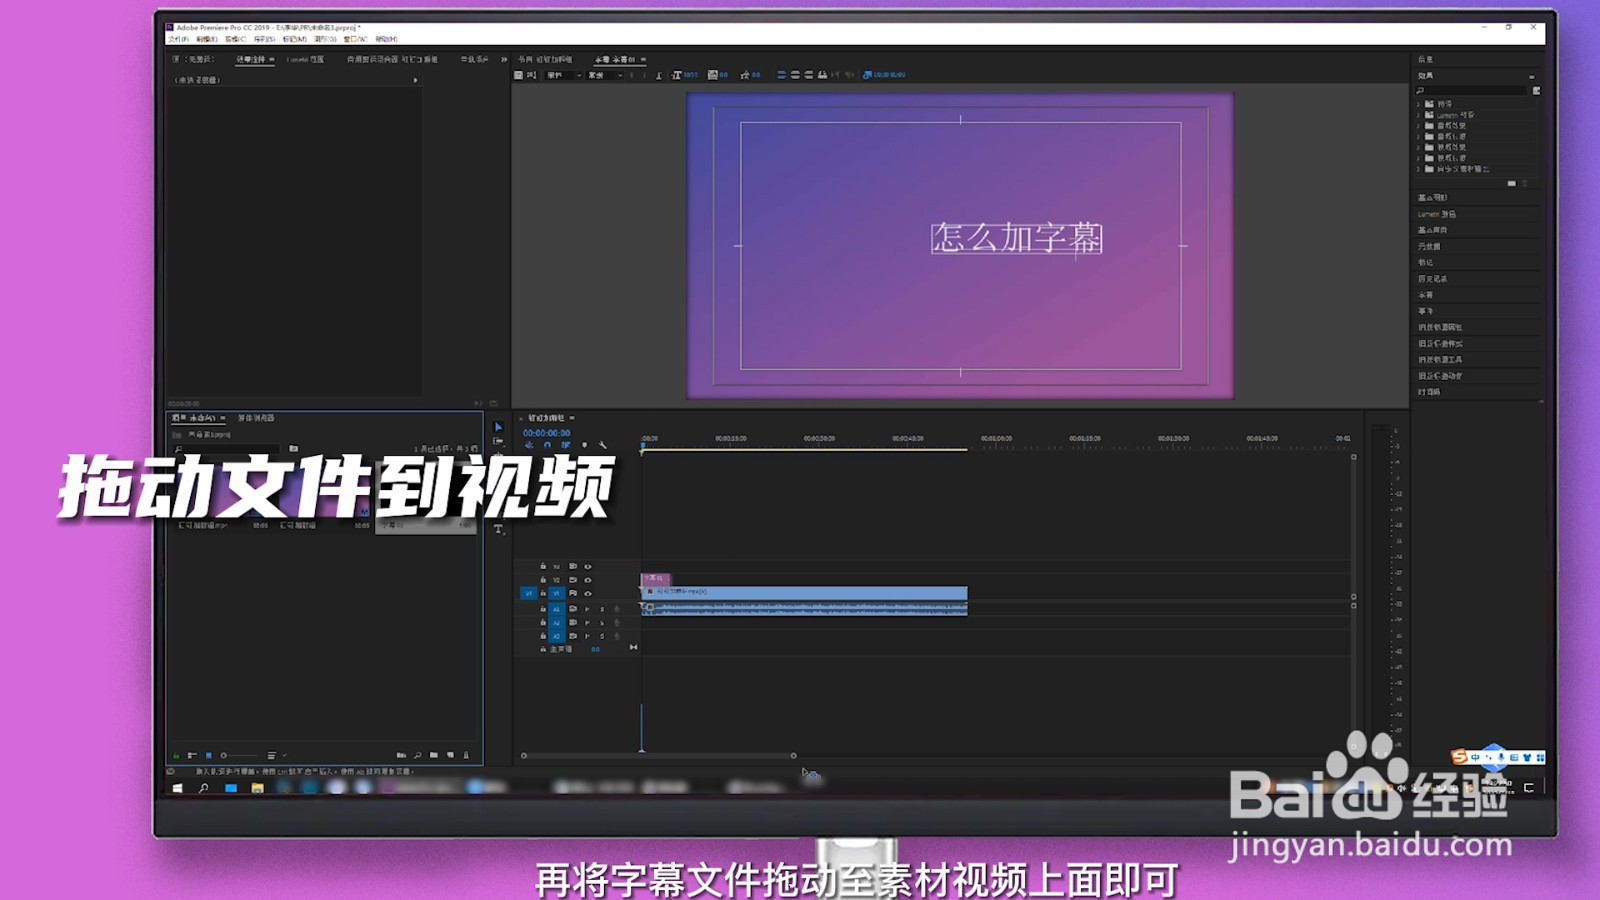
Task: Click timeline timecode 00:00:00:00
Action: click(x=546, y=433)
